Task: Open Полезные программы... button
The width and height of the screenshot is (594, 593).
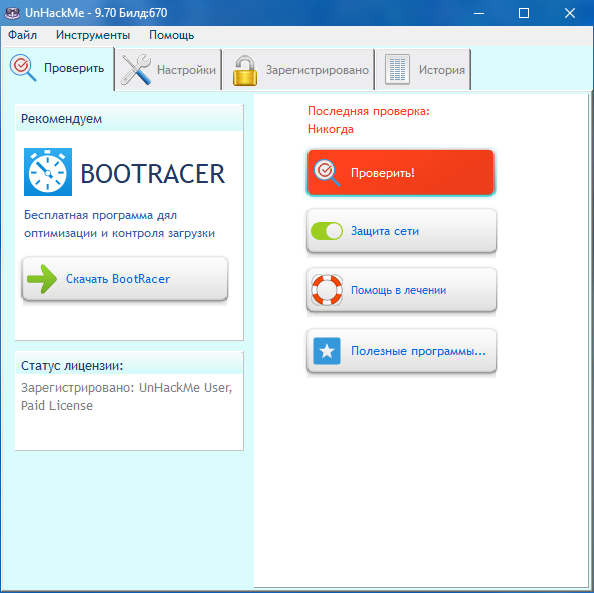Action: (401, 351)
